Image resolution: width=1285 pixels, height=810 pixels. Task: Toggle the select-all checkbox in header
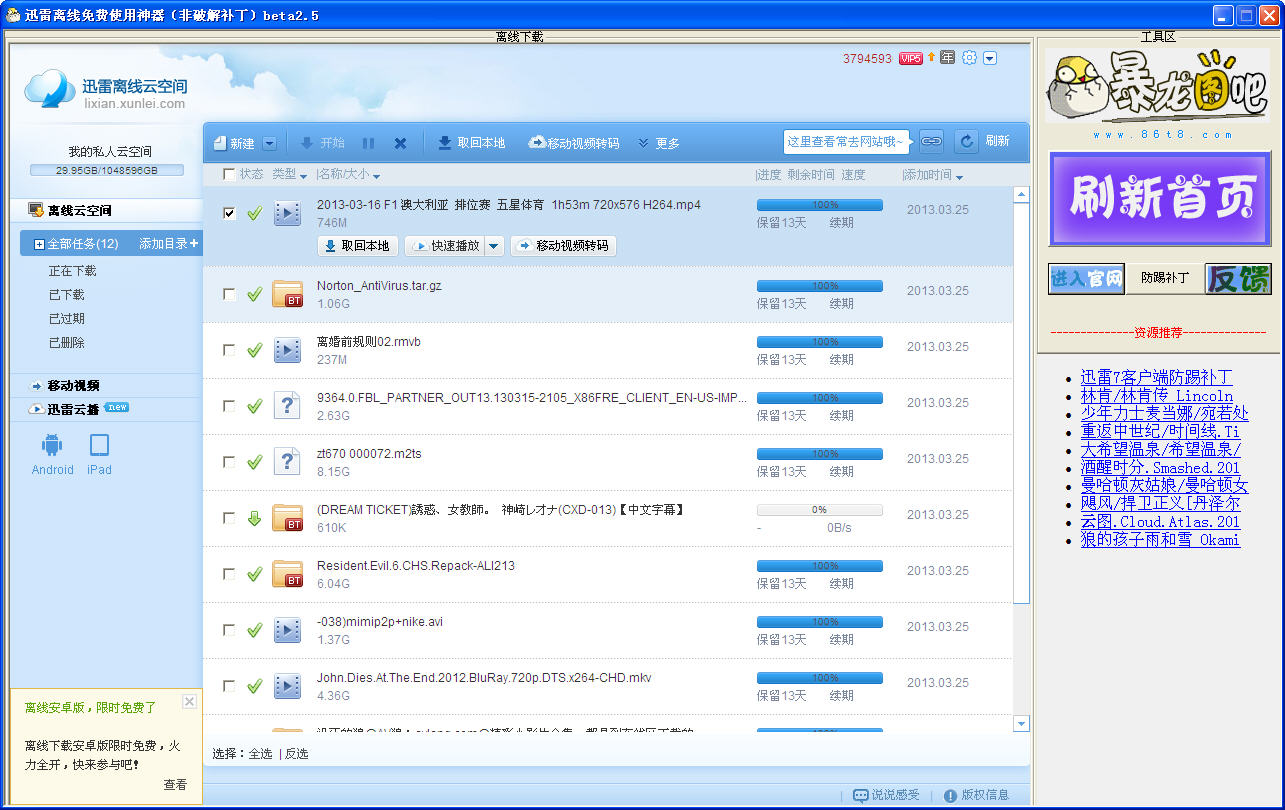coord(229,174)
